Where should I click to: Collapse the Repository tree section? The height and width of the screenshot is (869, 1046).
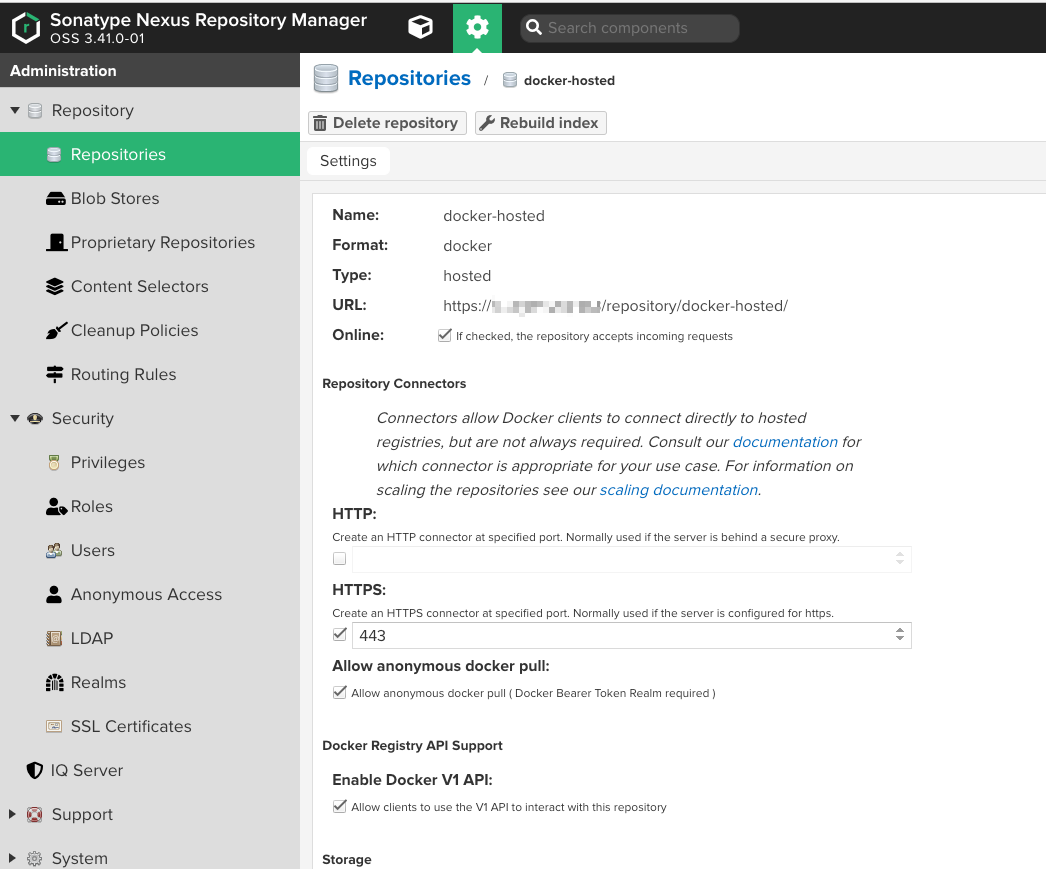point(15,111)
